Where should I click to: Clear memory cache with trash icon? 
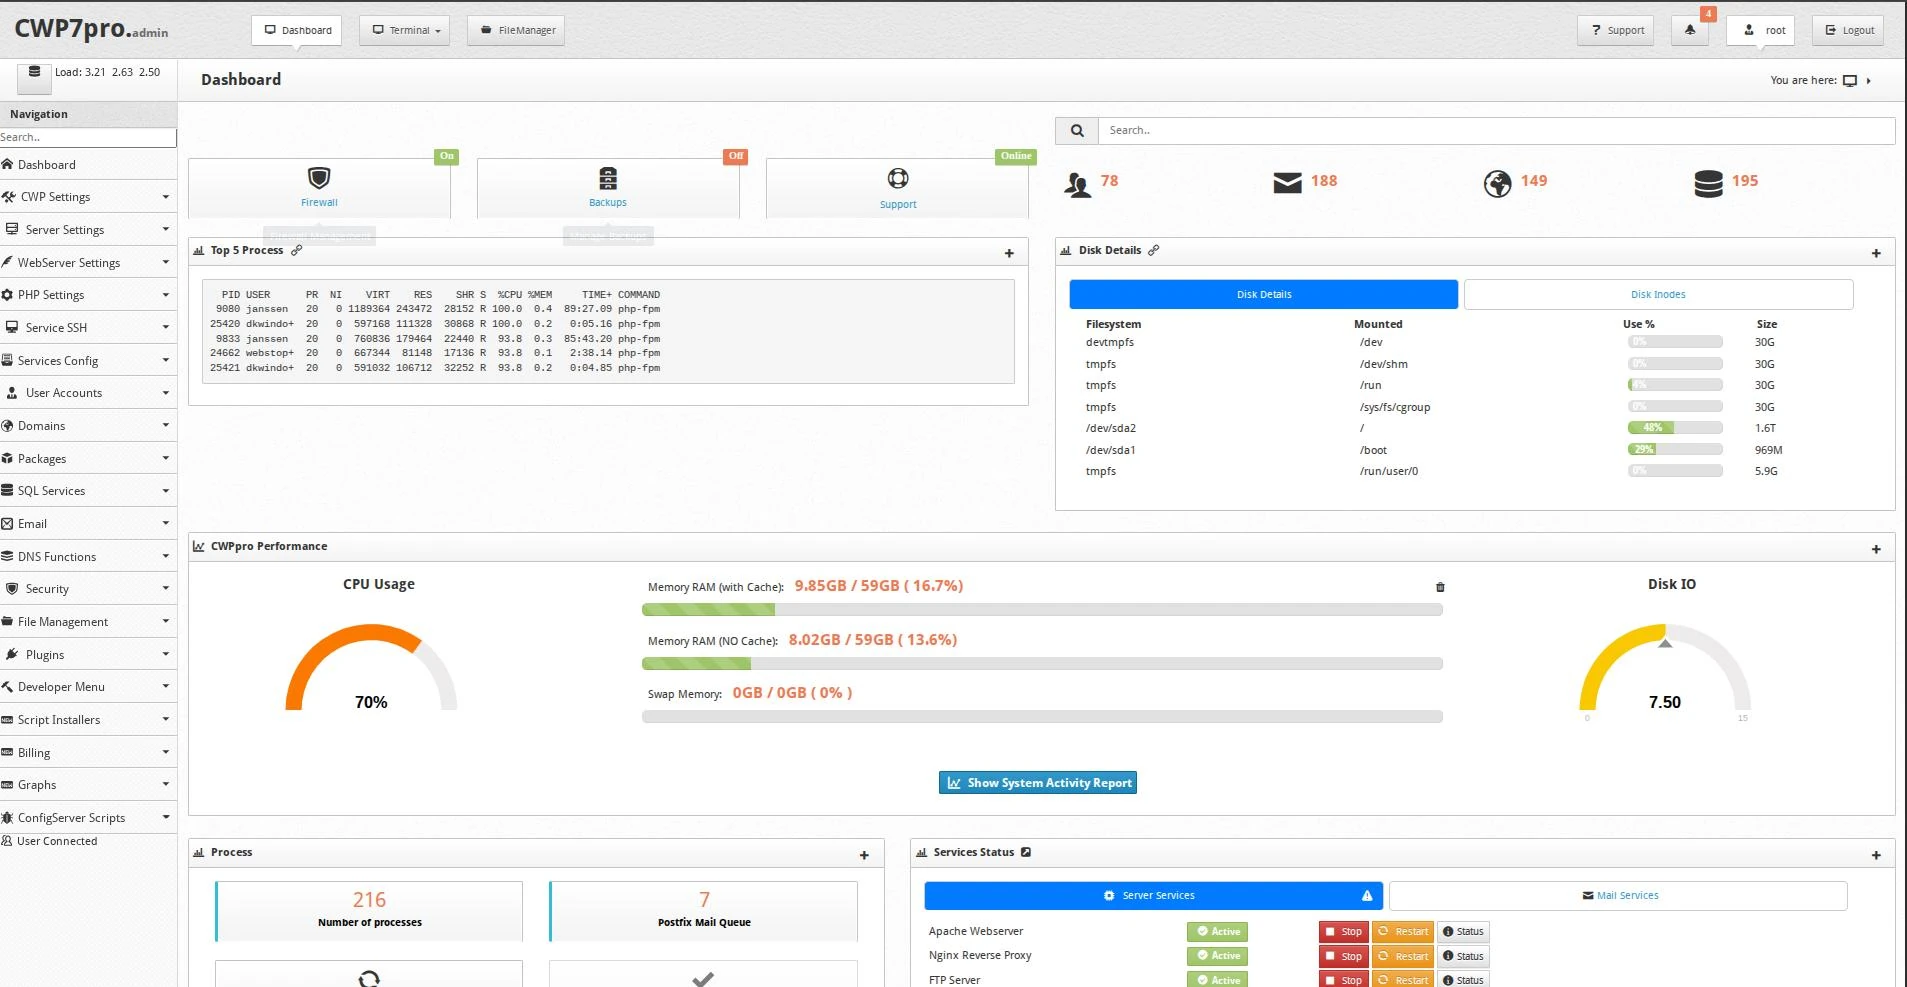click(1440, 587)
